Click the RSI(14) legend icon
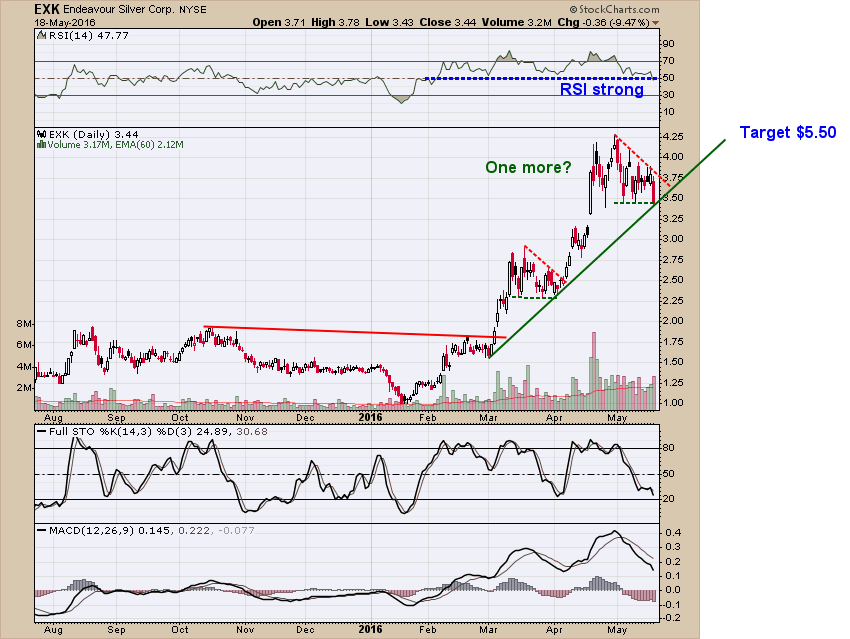Screen dimensions: 850x639 (42, 36)
